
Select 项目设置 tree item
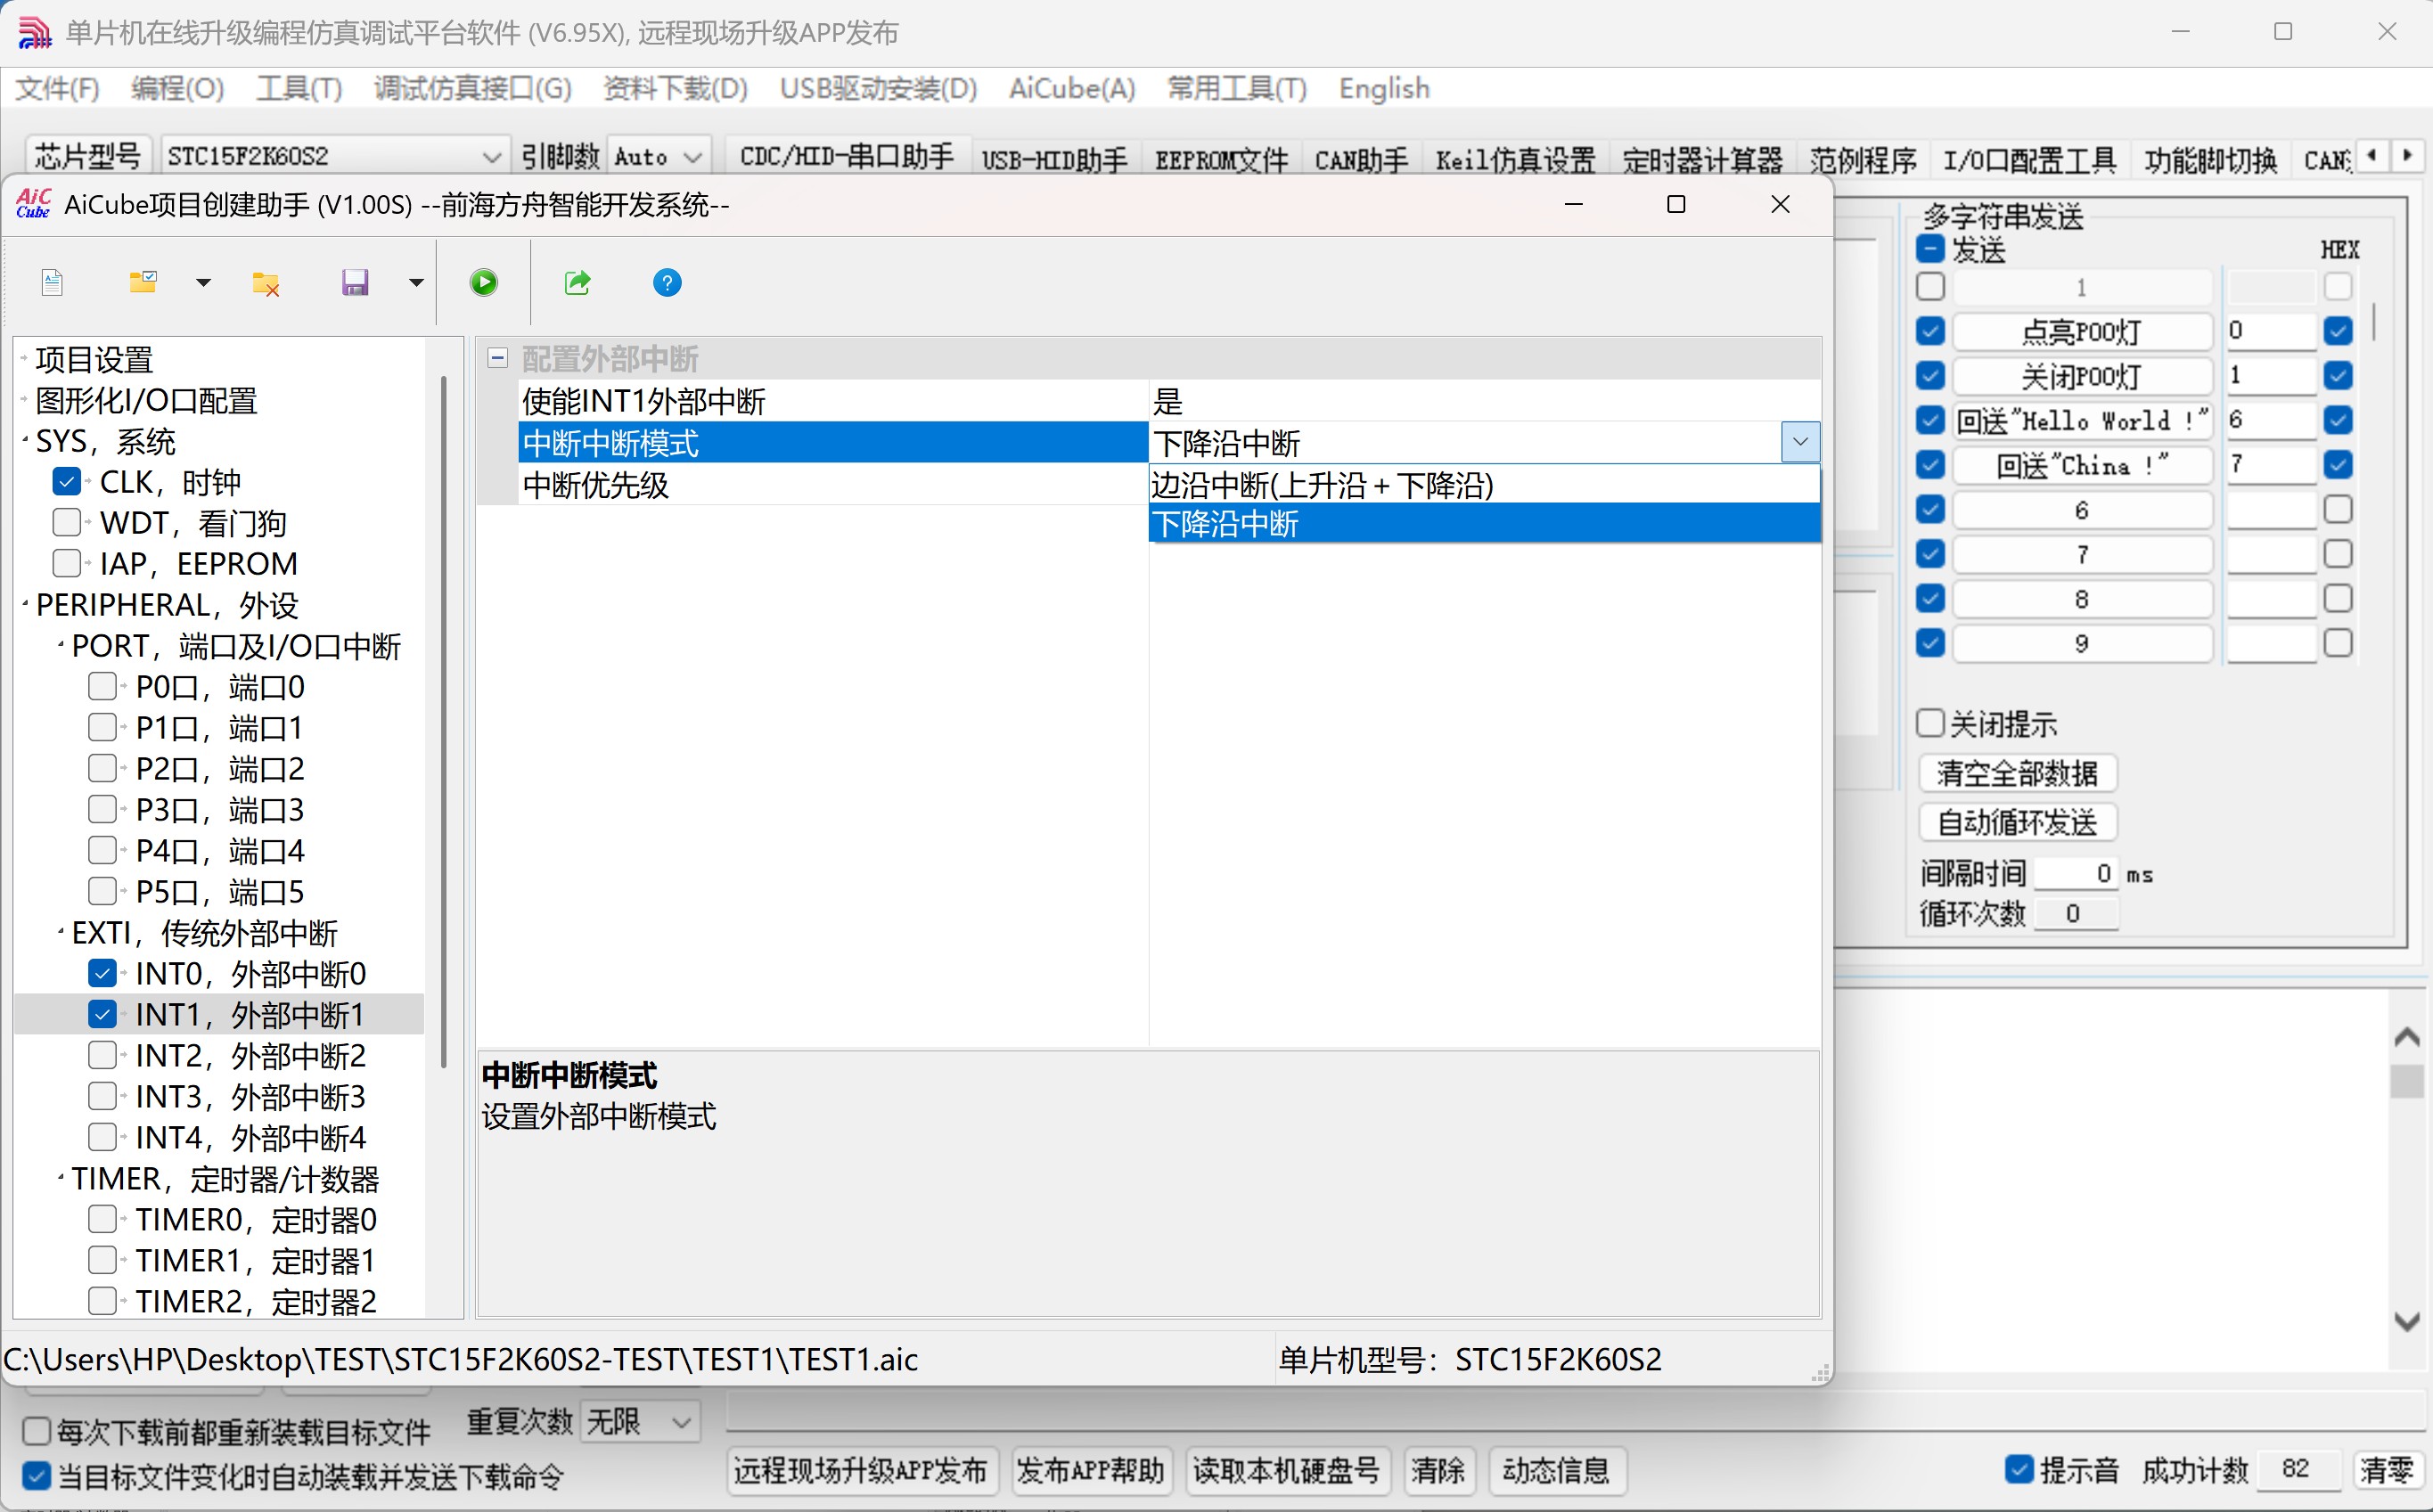tap(94, 359)
